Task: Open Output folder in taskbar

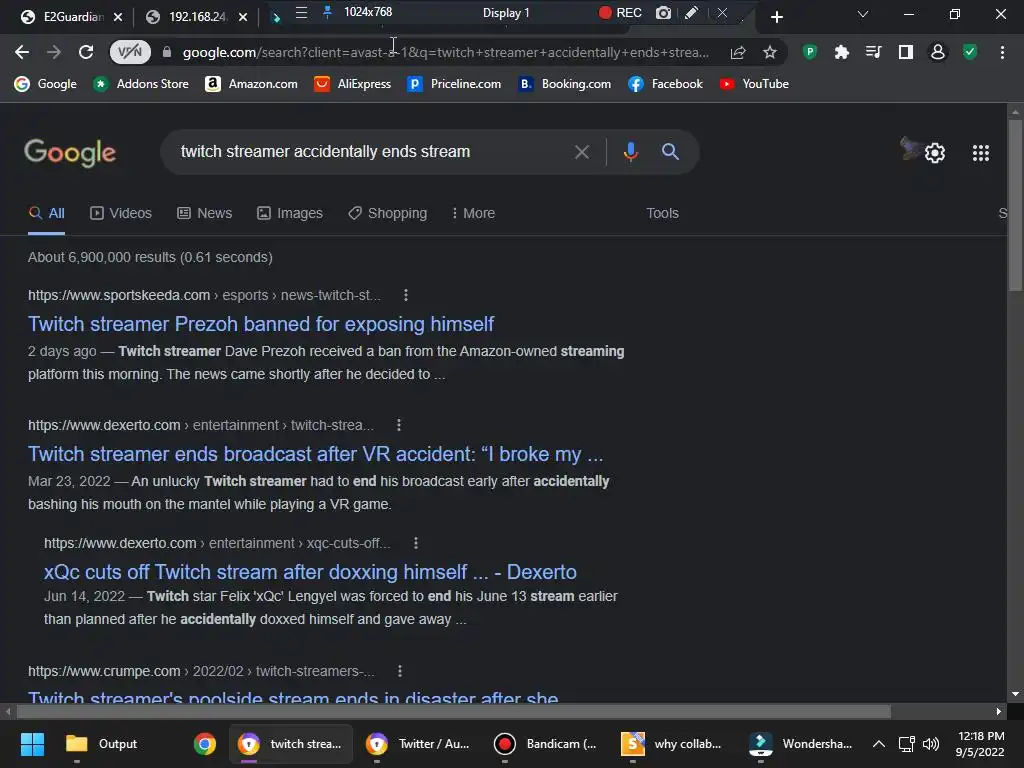Action: (102, 744)
